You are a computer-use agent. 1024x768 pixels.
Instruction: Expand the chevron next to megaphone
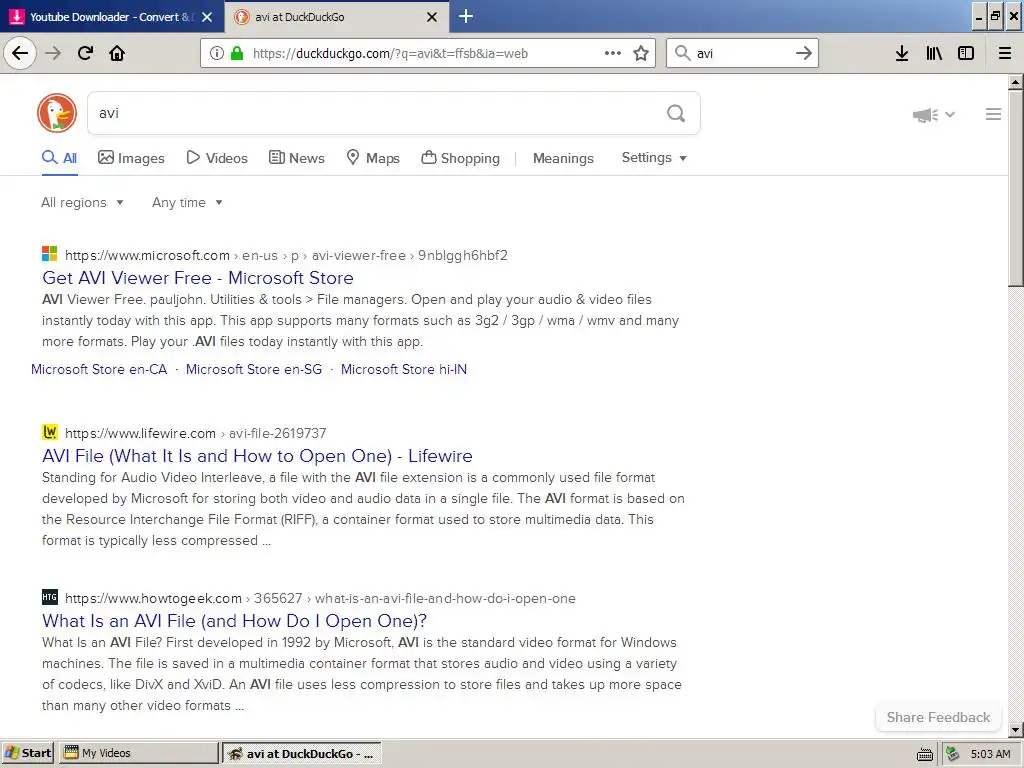[x=950, y=115]
